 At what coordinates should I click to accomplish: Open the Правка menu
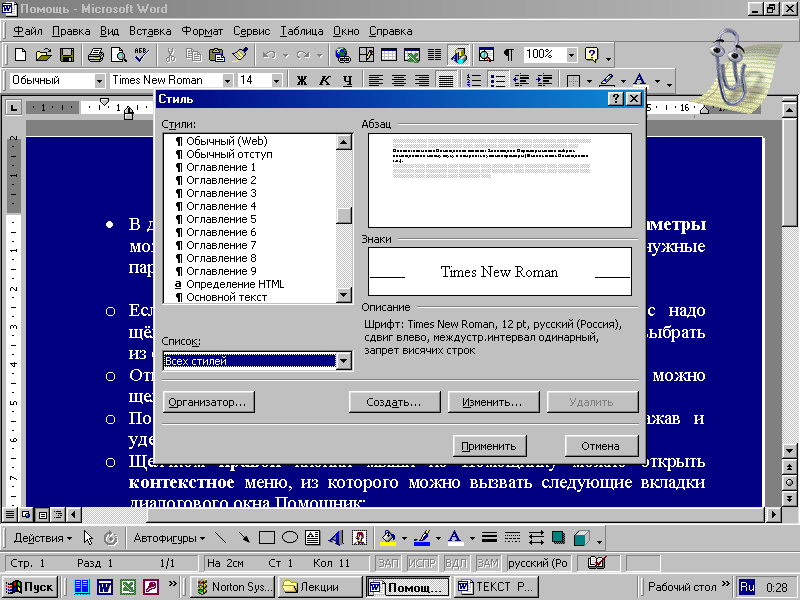[x=71, y=31]
